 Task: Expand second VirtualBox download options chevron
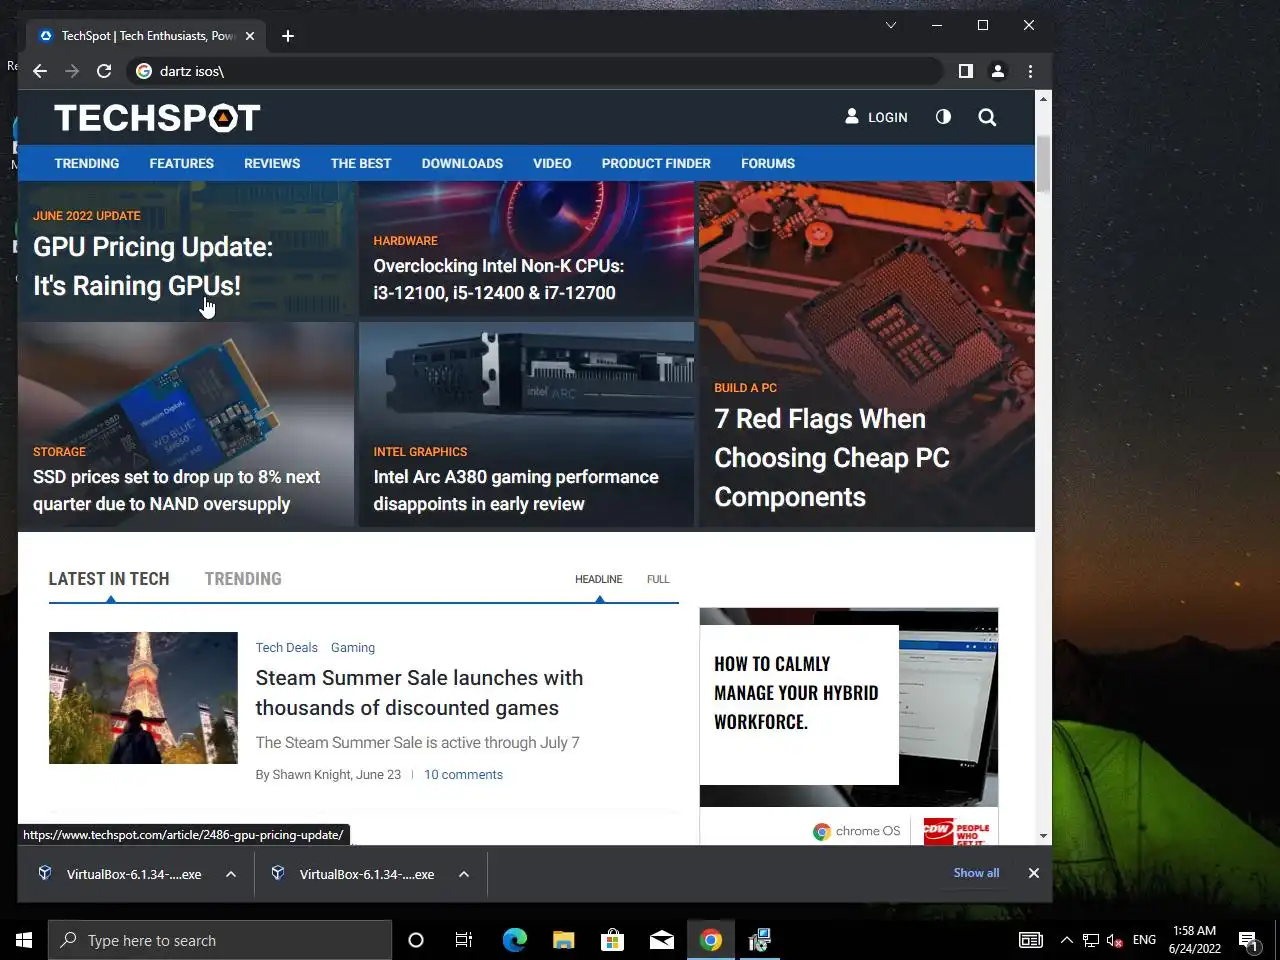464,874
